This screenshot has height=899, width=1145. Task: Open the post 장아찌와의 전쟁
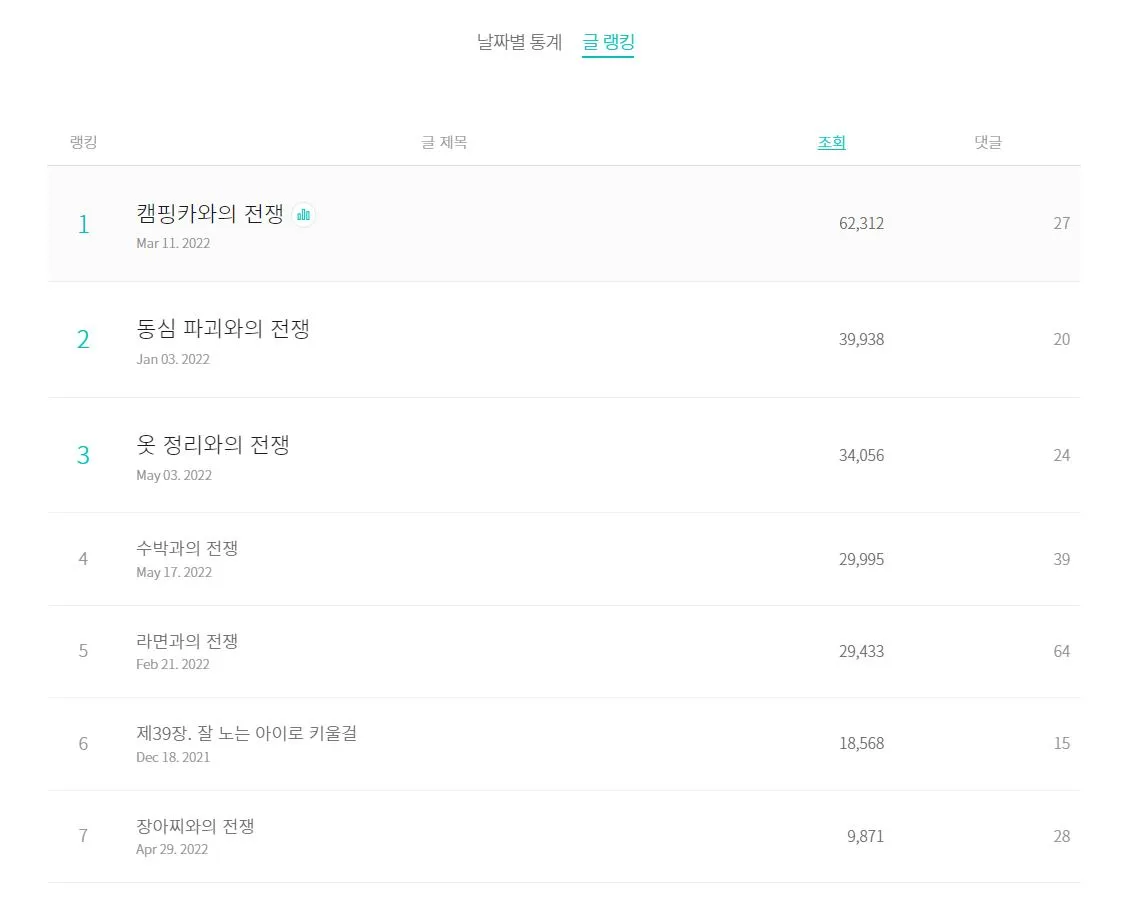click(195, 826)
